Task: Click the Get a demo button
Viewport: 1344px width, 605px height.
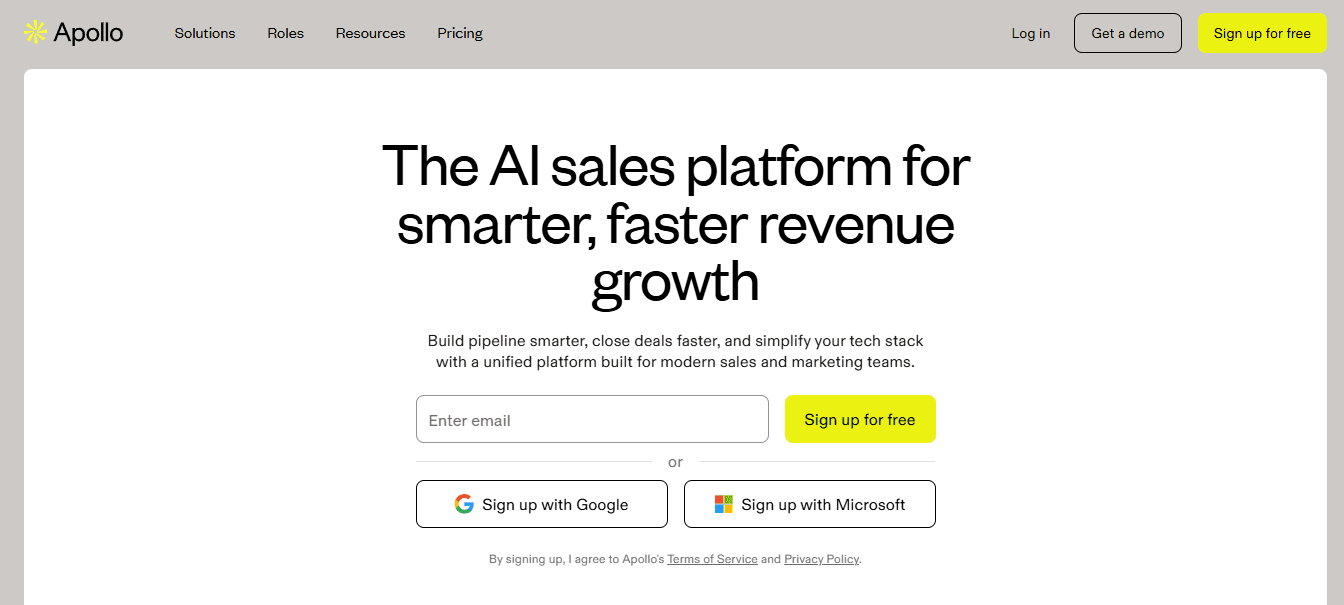Action: point(1127,33)
